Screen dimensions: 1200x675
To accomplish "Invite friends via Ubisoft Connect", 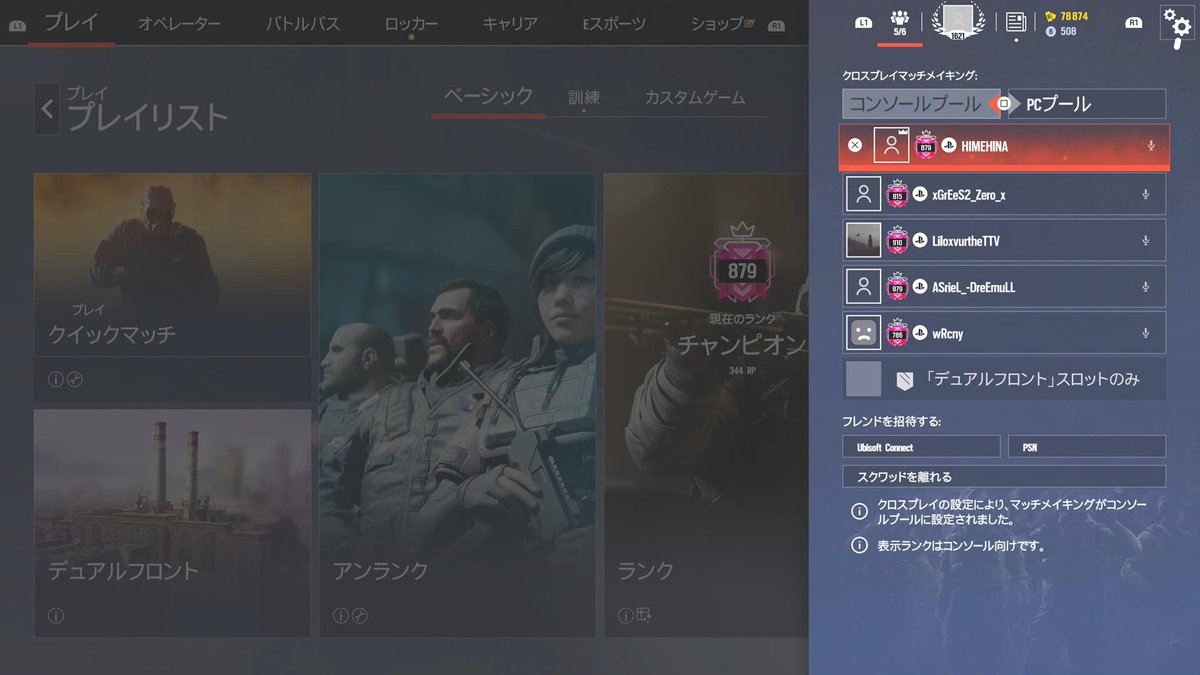I will (921, 447).
